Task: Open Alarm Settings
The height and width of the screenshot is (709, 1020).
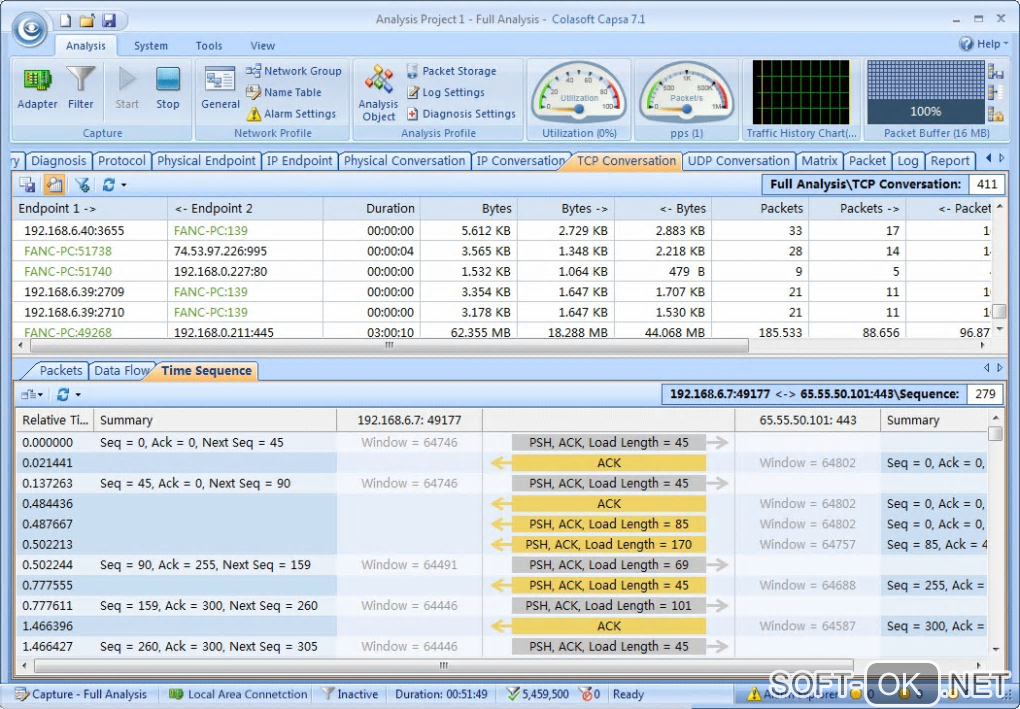Action: click(291, 114)
